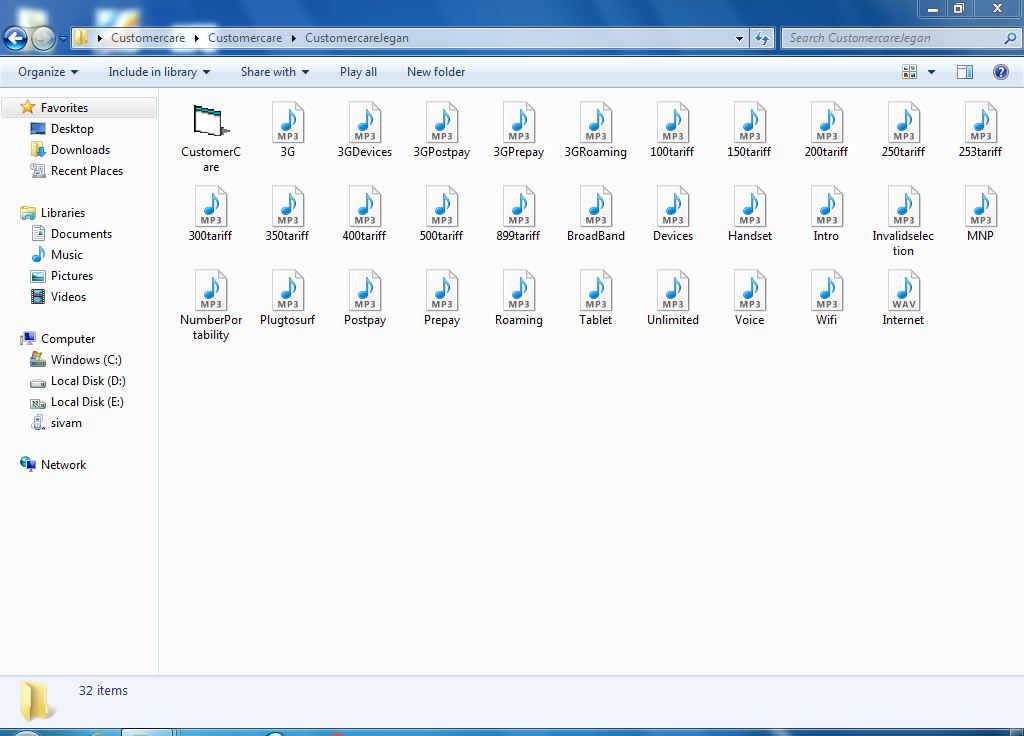This screenshot has height=736, width=1024.
Task: Select the Tablet MP3 file
Action: (596, 298)
